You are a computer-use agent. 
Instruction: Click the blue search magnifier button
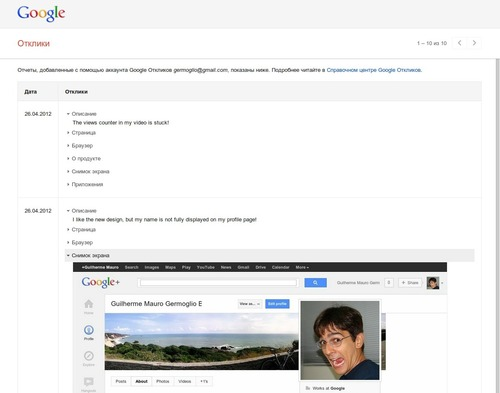[315, 283]
